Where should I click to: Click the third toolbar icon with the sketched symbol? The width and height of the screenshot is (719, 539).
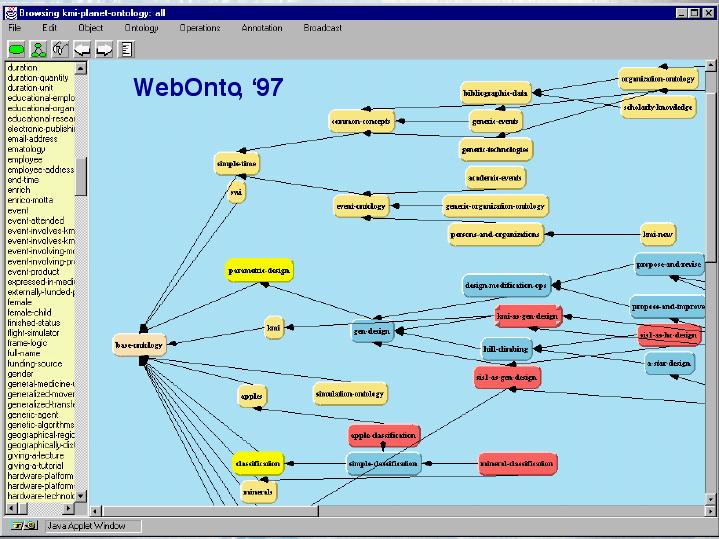(x=60, y=49)
